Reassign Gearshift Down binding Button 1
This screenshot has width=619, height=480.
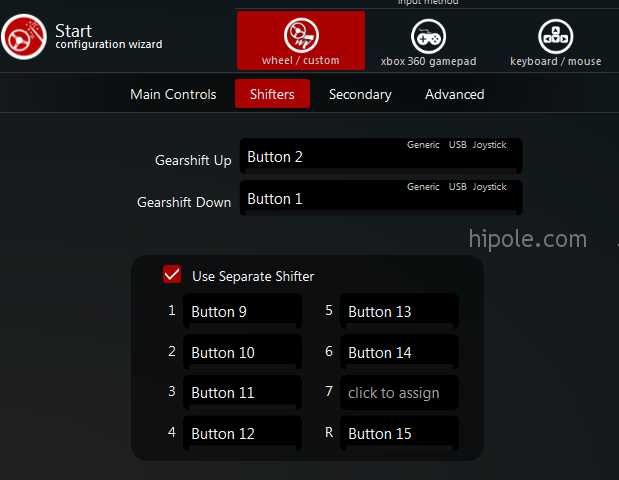click(381, 198)
